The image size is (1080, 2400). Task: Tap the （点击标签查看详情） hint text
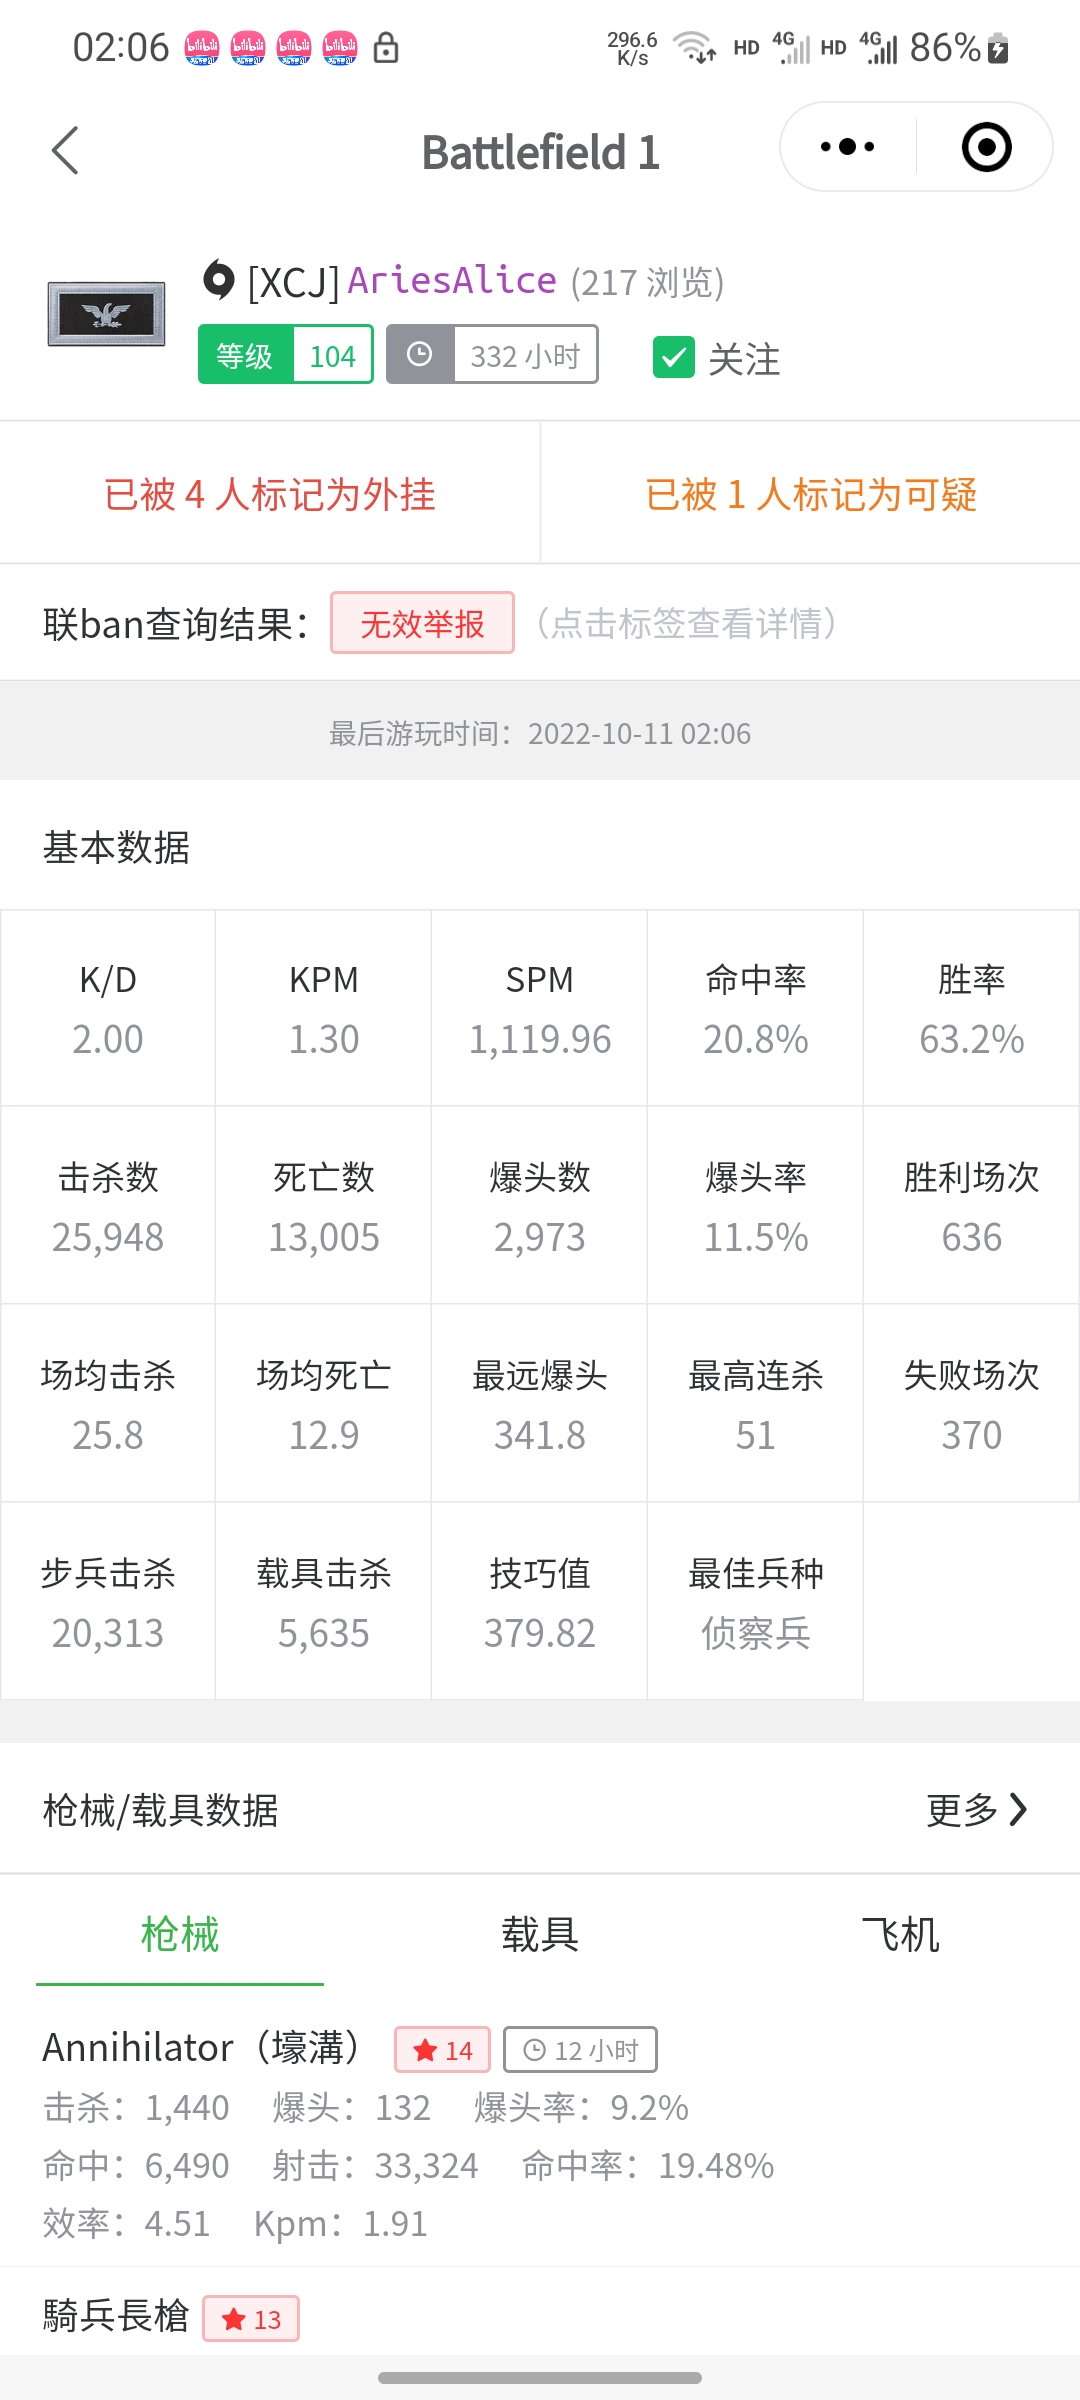686,623
